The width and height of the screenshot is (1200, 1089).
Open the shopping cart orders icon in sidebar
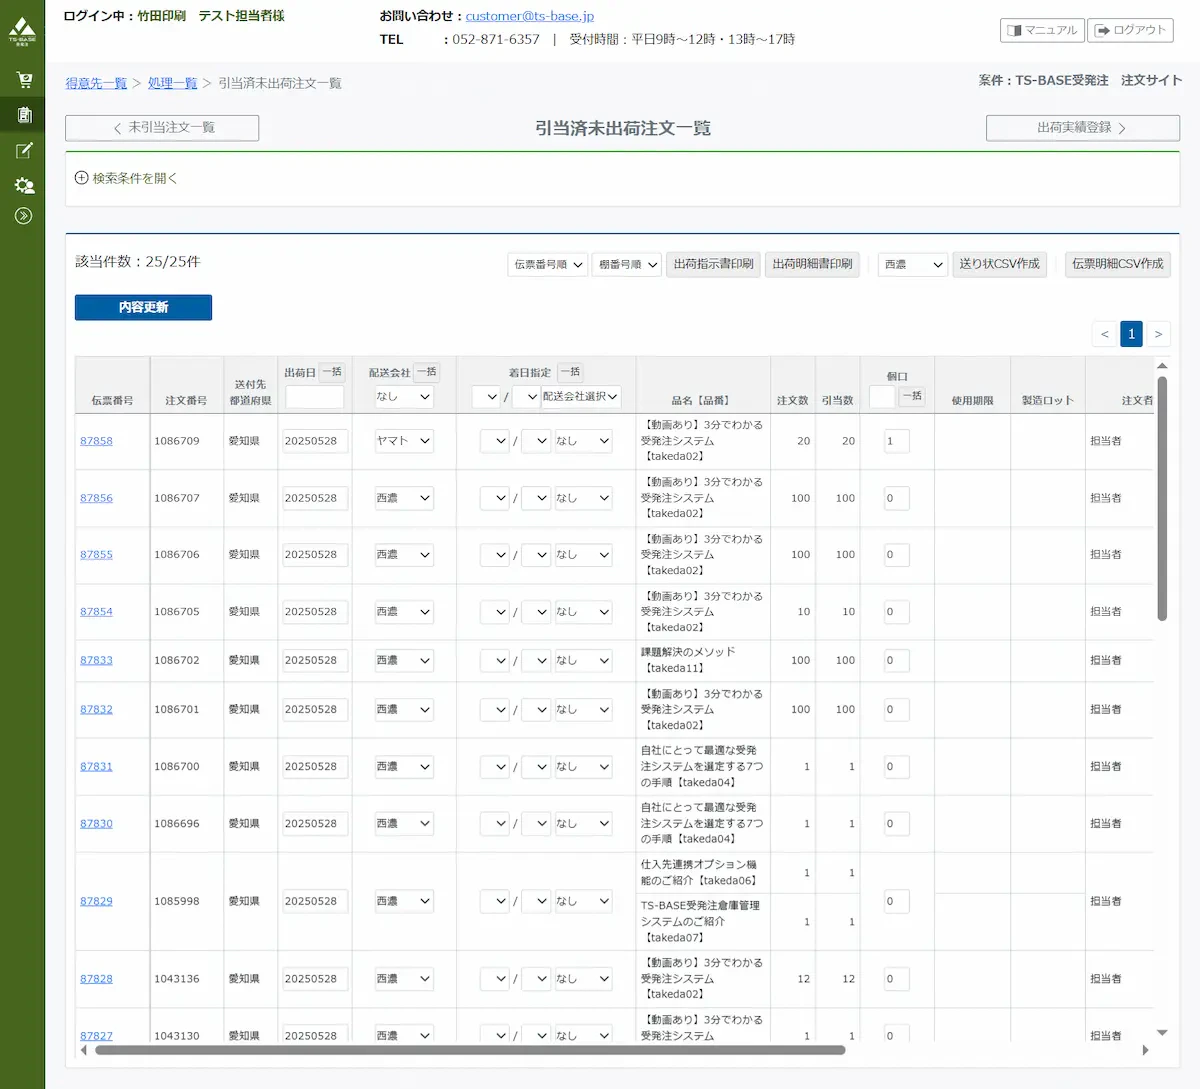tap(23, 79)
